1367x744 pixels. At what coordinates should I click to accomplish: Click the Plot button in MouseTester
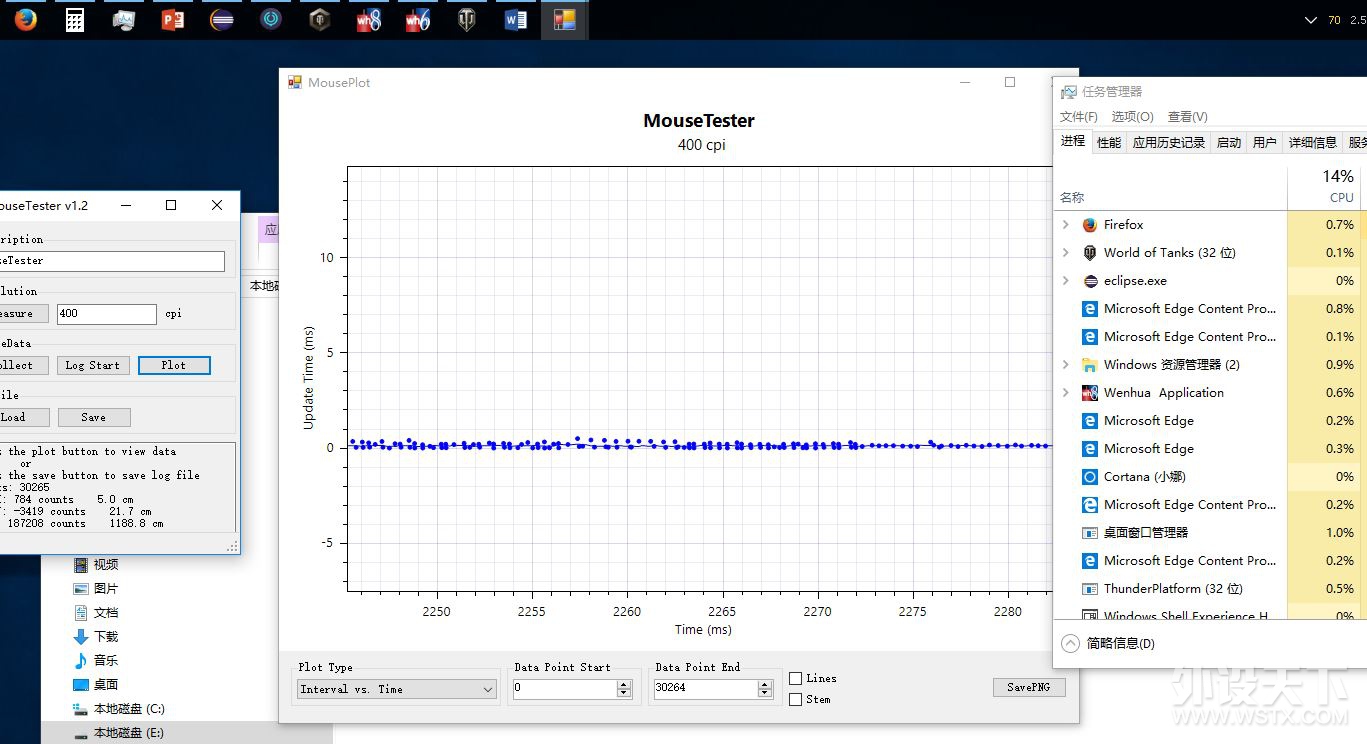[174, 365]
